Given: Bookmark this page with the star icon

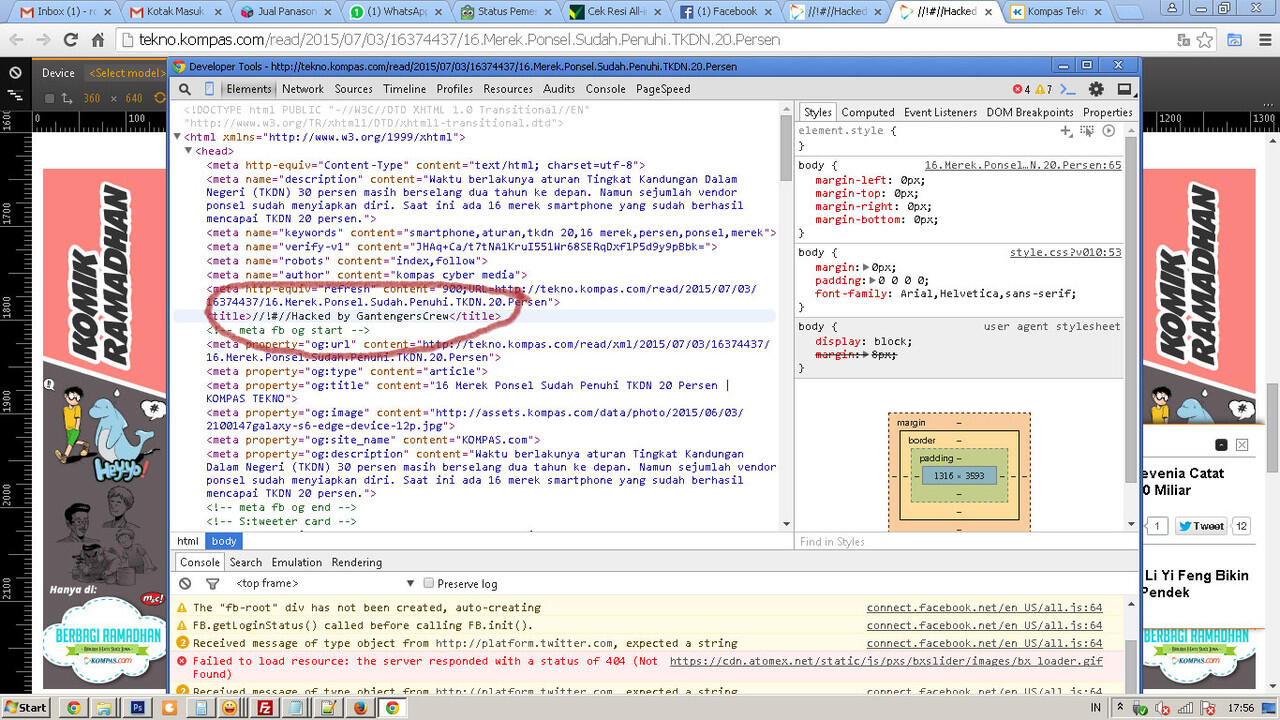Looking at the screenshot, I should [1205, 41].
